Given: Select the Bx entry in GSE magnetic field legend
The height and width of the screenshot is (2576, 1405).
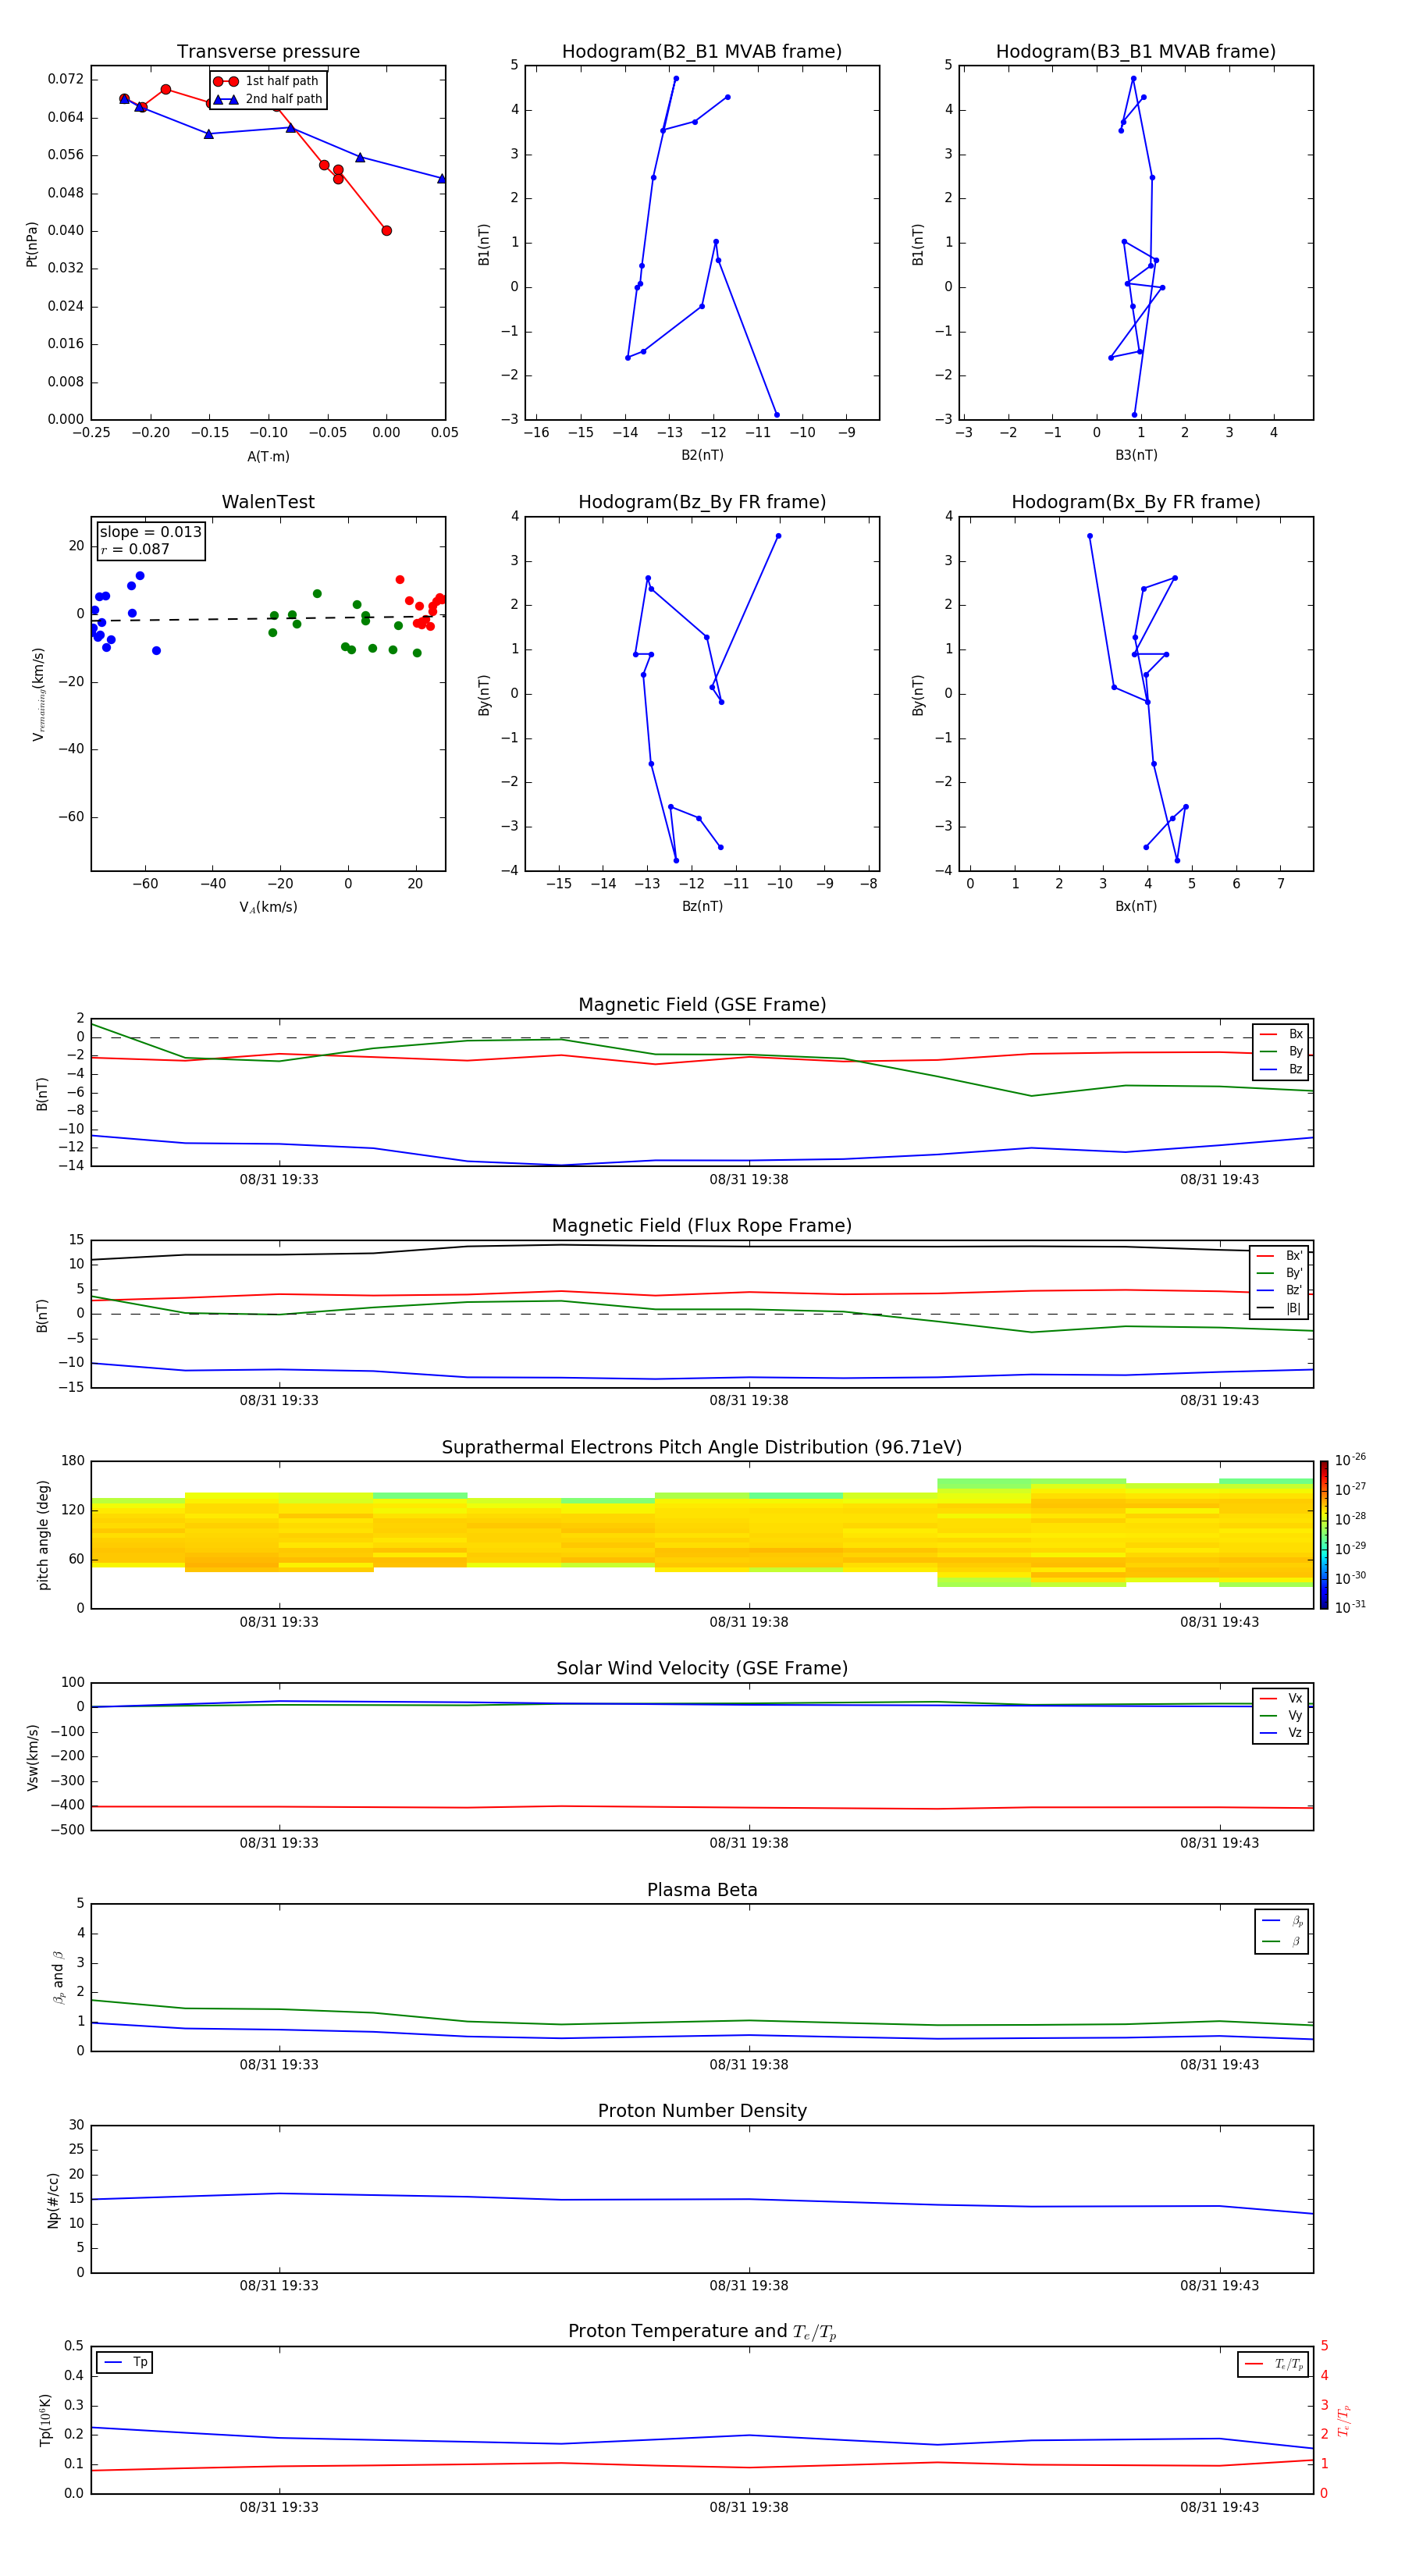Looking at the screenshot, I should click(x=1281, y=1034).
